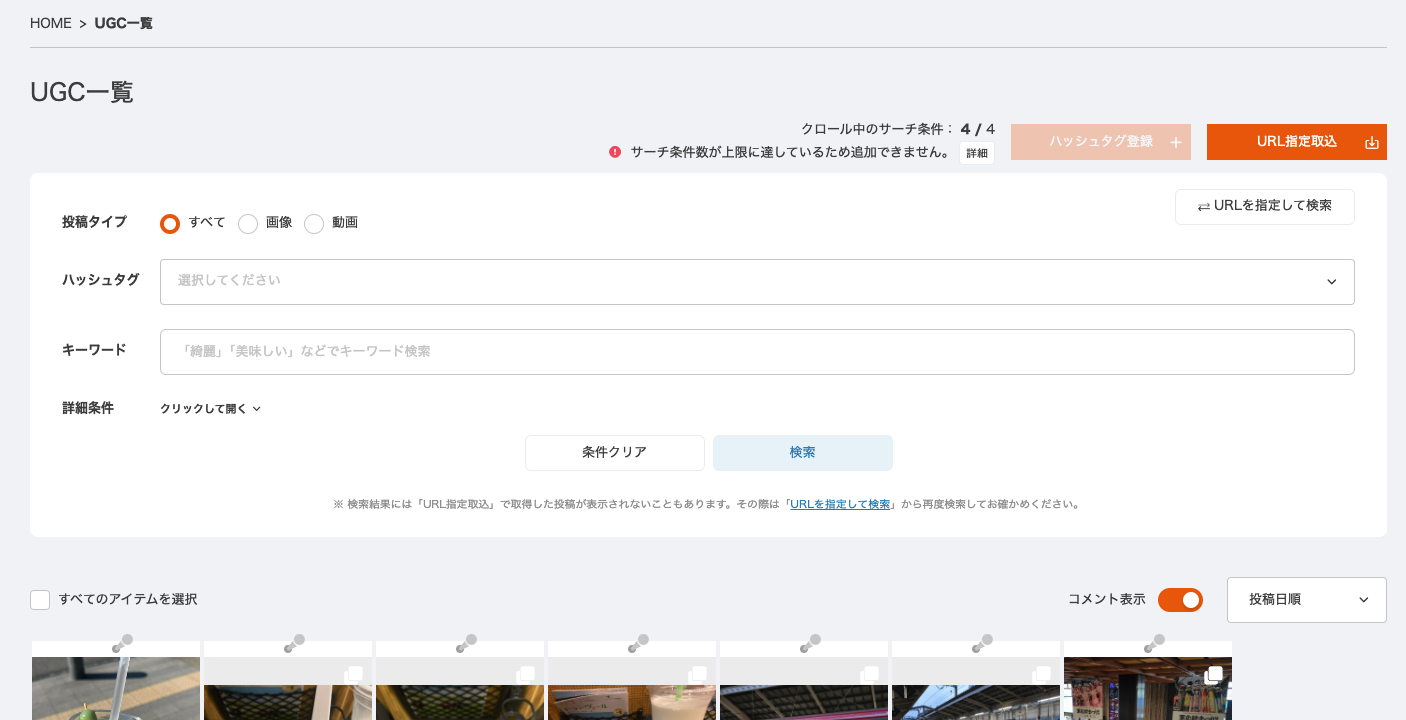1406x720 pixels.
Task: Click the pin icon above the seventh thumbnail
Action: tap(1155, 643)
